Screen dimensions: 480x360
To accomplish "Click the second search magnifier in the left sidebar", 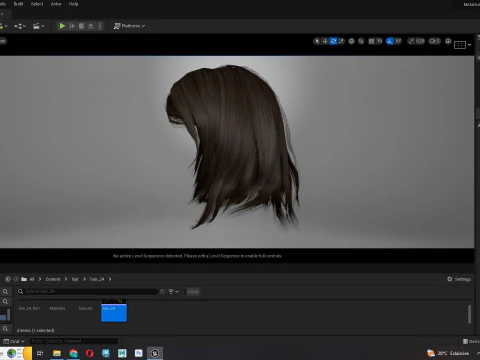I will tap(5, 302).
